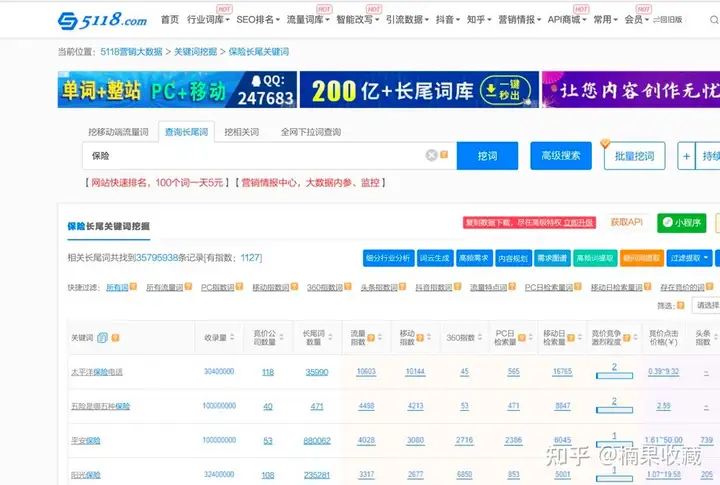Click the red 立即升级 download notice
The height and width of the screenshot is (485, 720).
coord(529,223)
